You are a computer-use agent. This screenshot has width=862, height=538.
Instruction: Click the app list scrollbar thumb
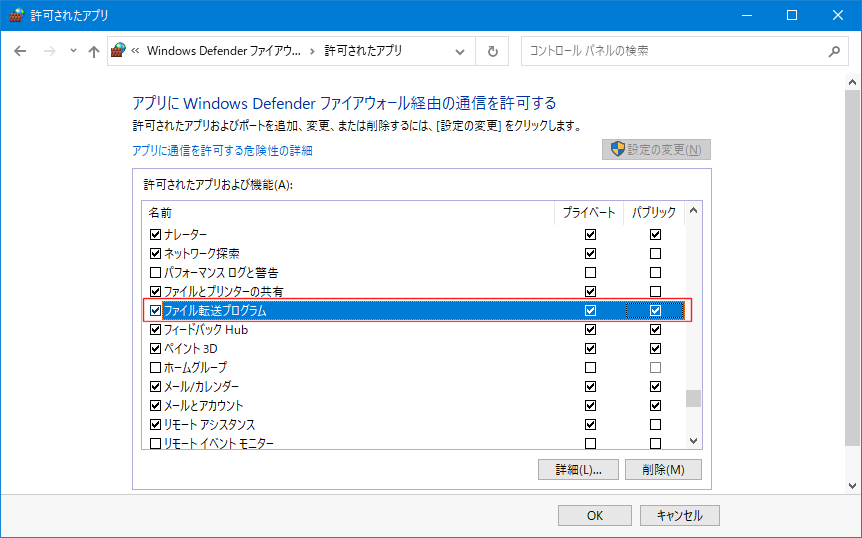(x=693, y=398)
